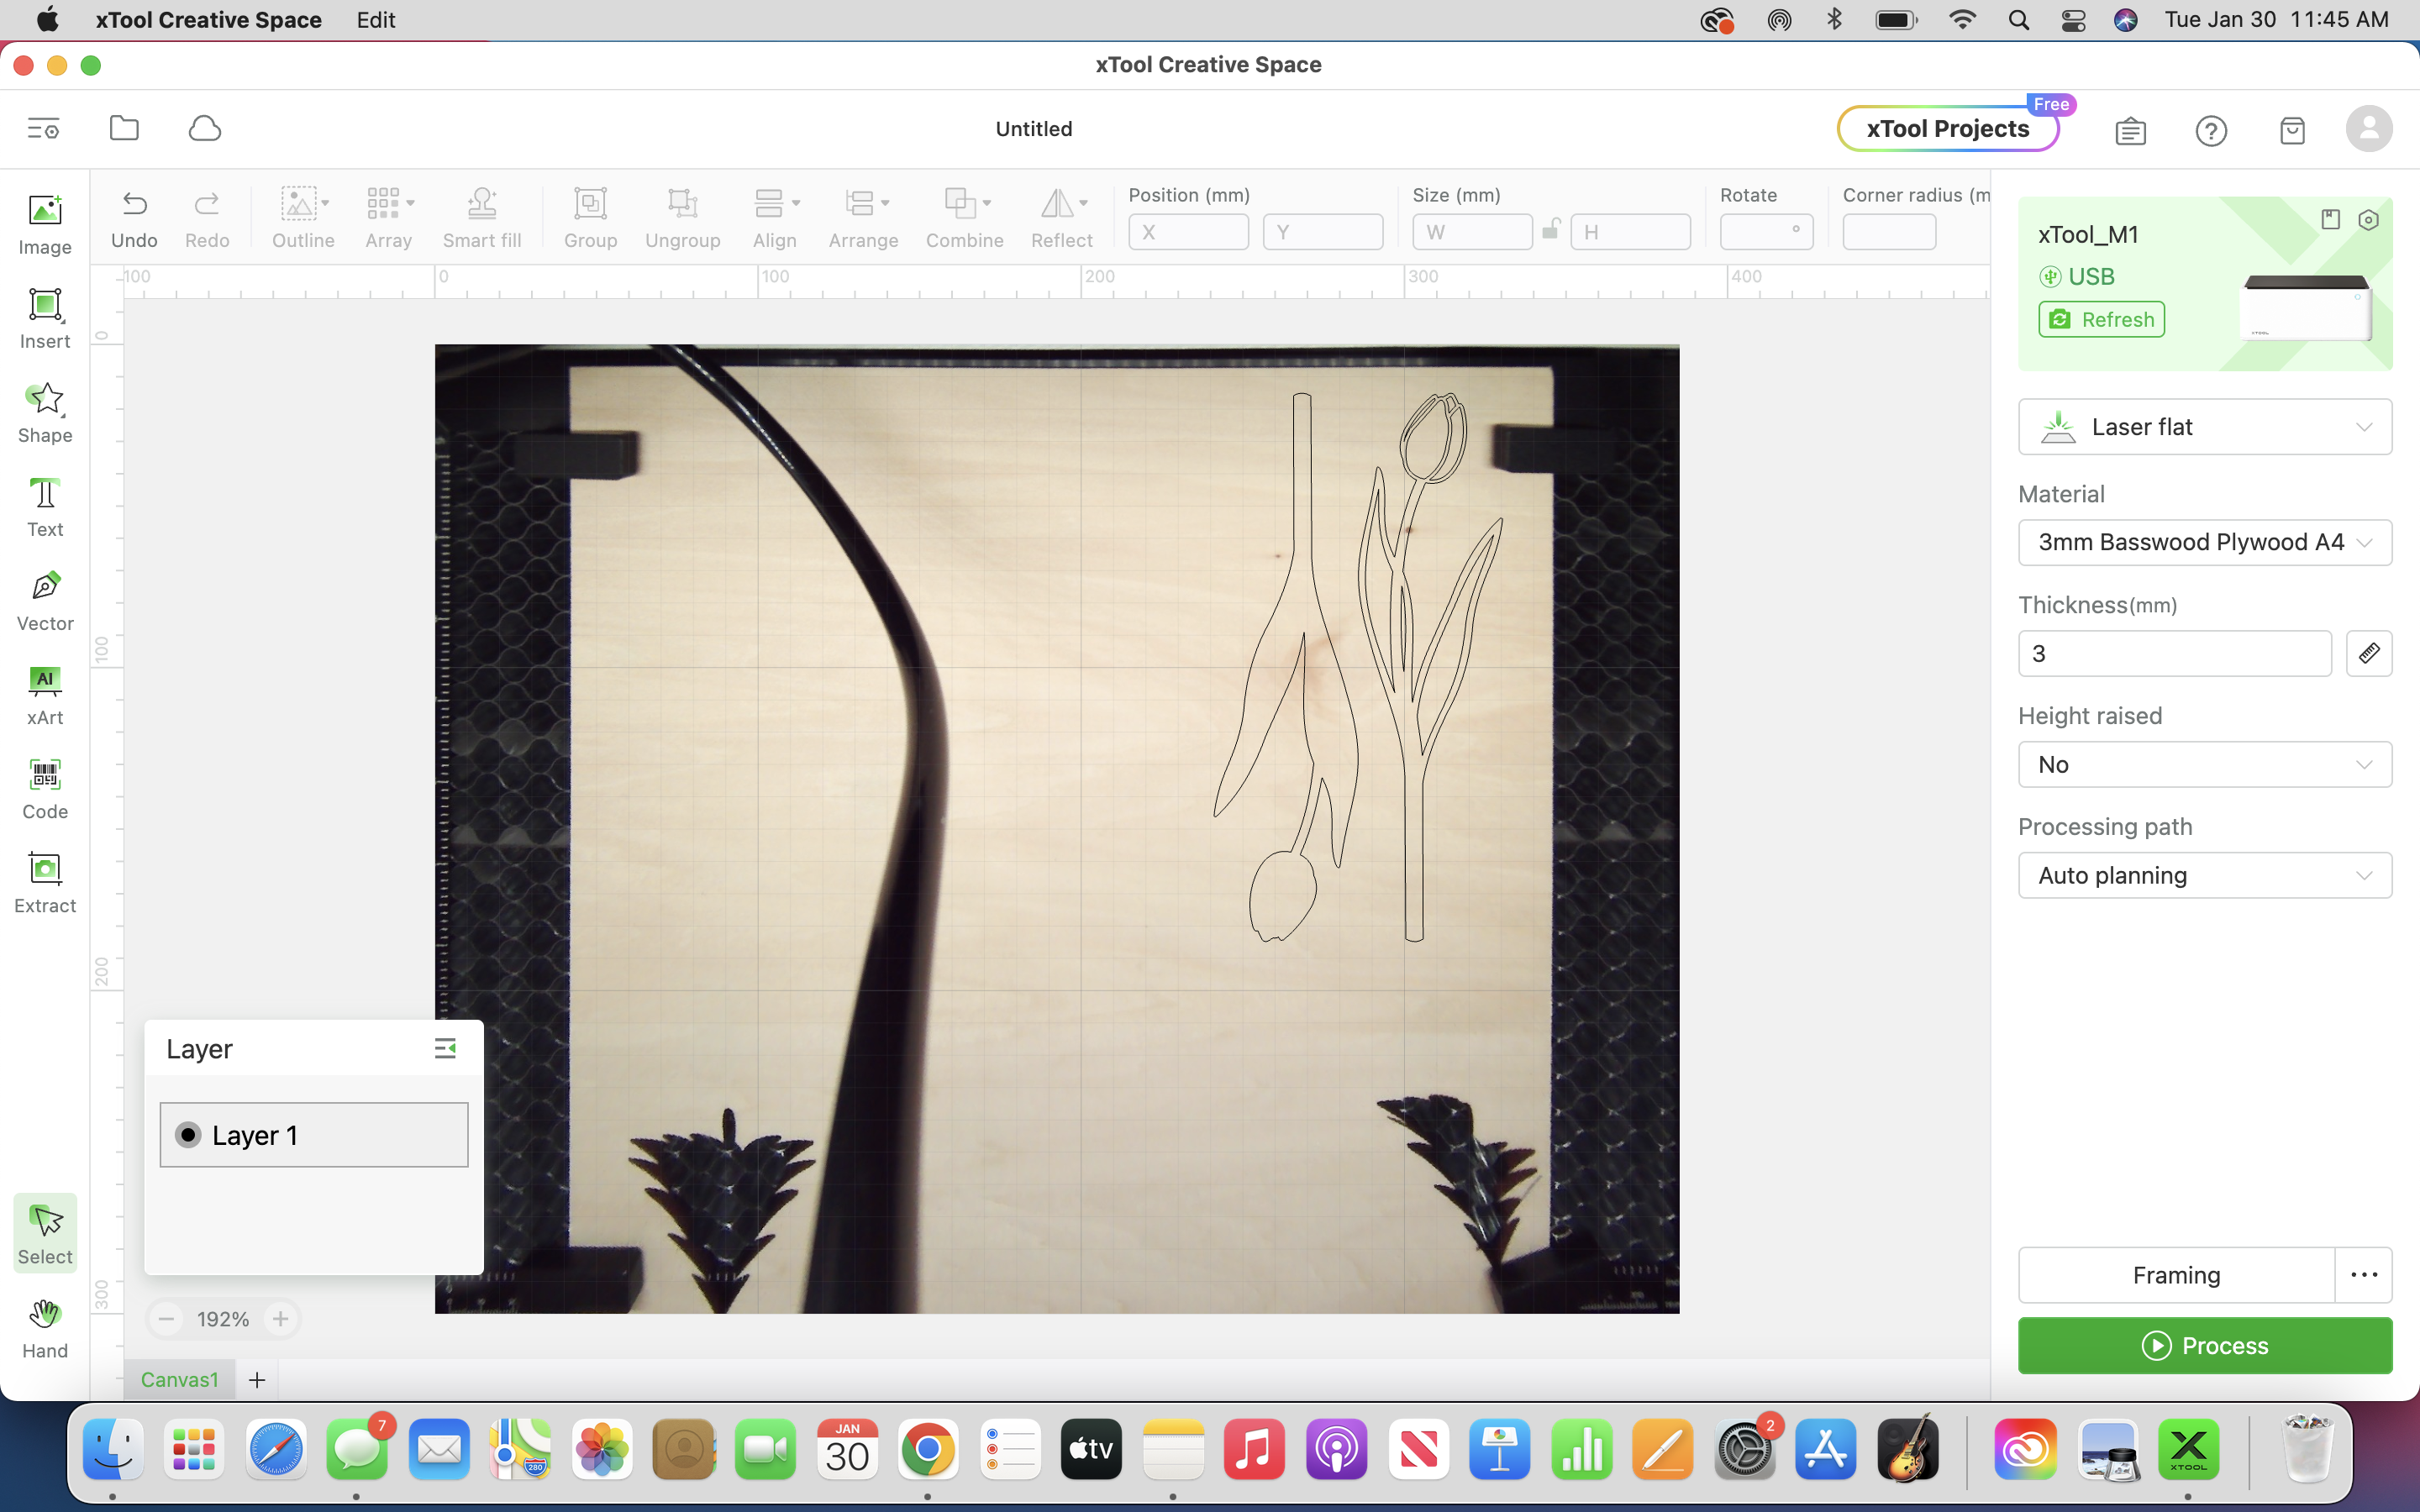
Task: Open the Edit menu in menu bar
Action: click(376, 20)
